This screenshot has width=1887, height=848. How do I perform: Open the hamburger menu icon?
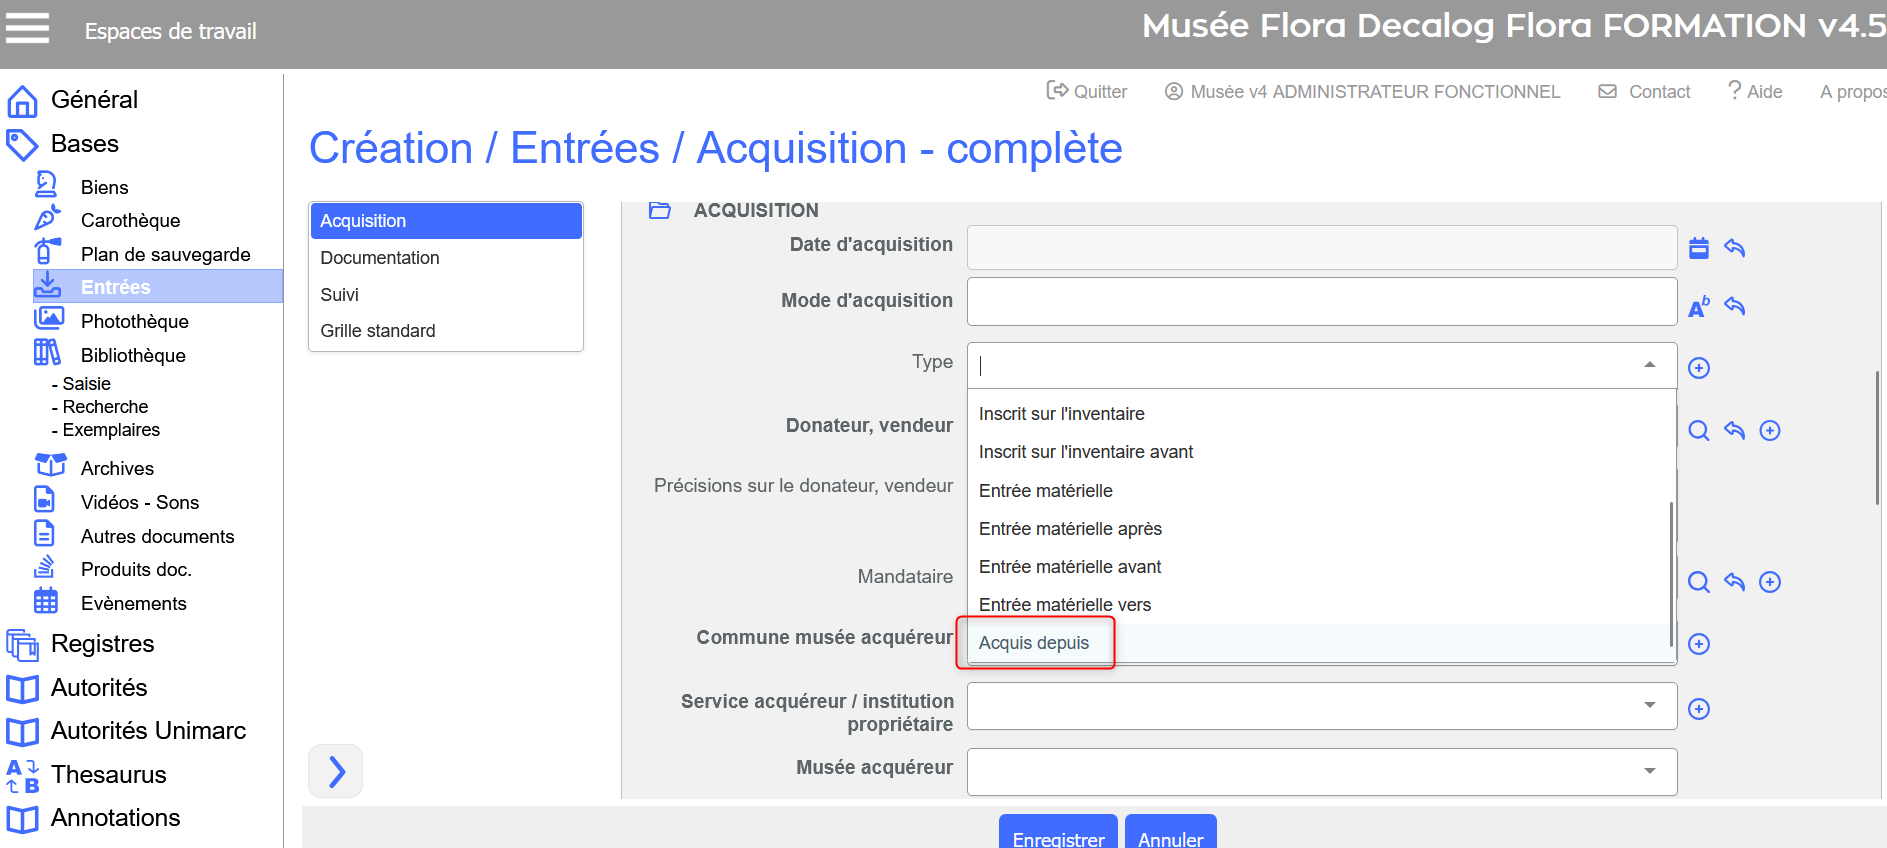[27, 28]
